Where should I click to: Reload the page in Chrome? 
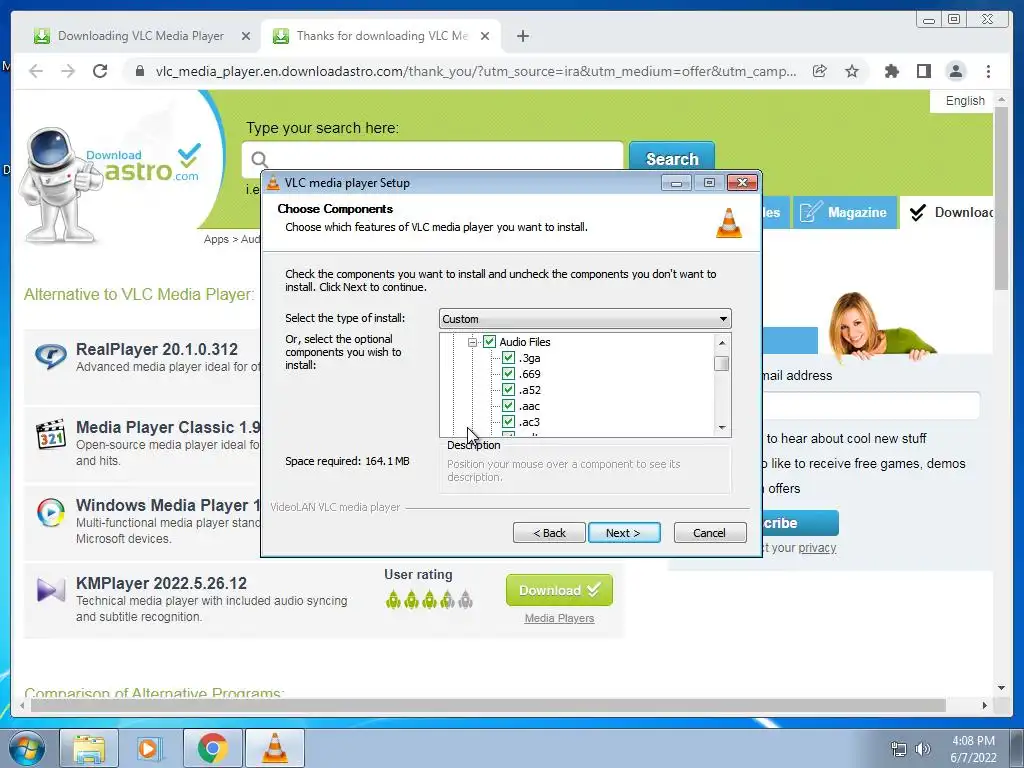click(x=100, y=71)
